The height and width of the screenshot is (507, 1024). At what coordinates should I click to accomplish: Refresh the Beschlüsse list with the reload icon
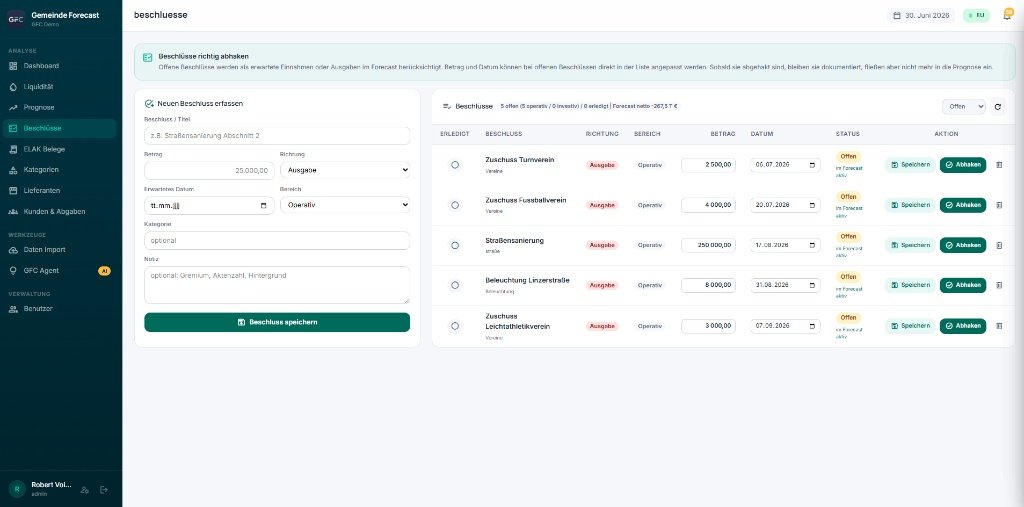click(x=997, y=106)
